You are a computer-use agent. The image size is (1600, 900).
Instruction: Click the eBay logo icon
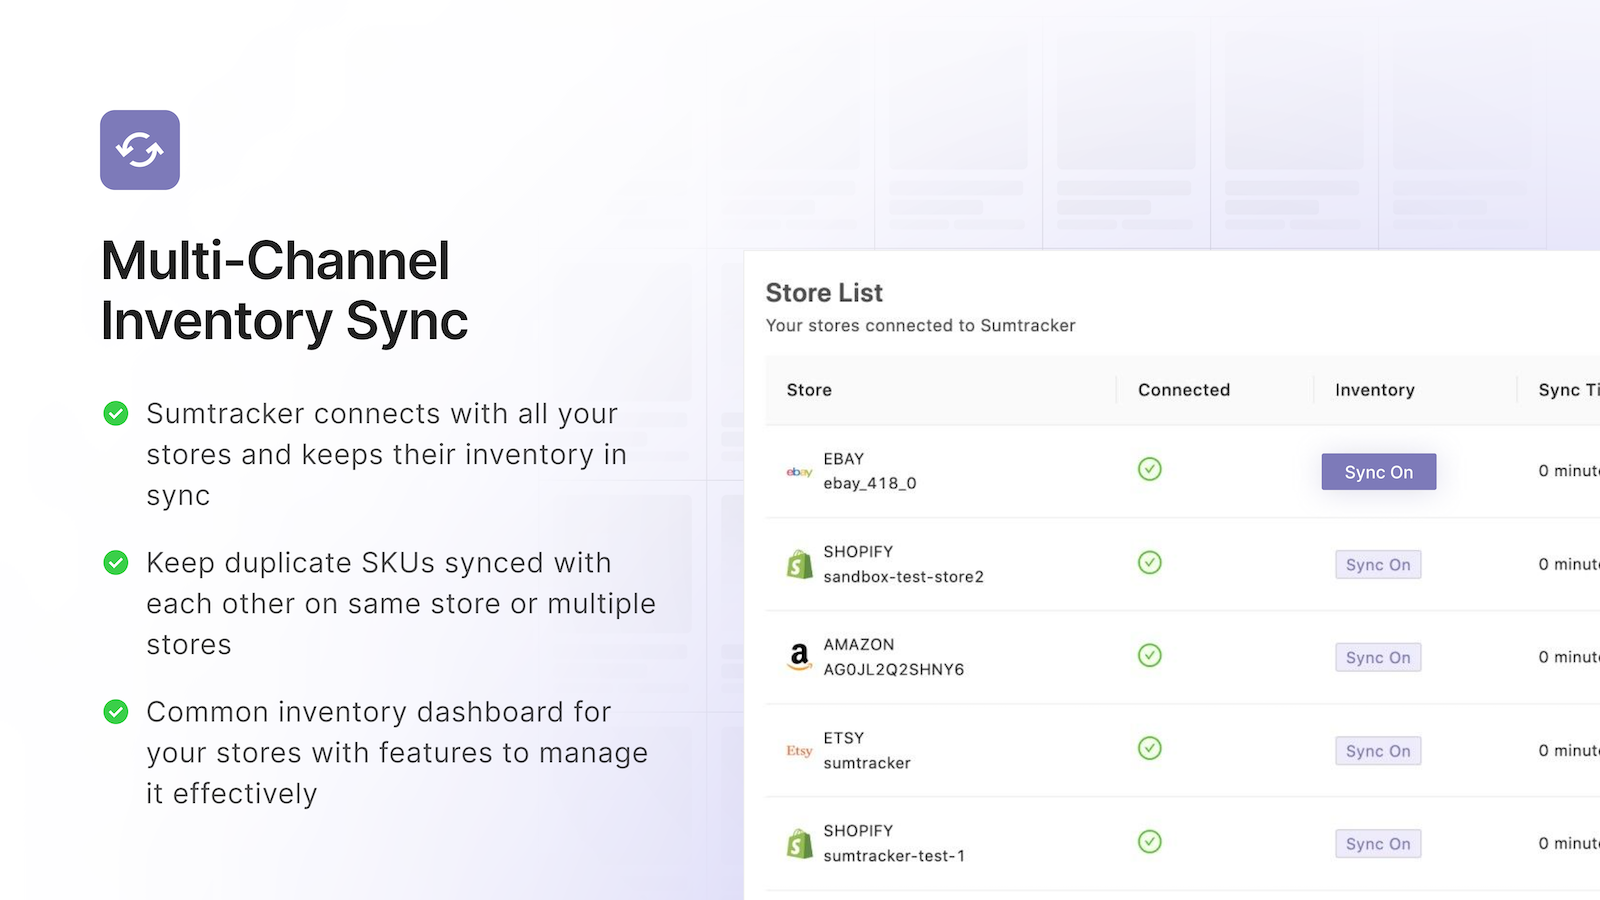(799, 472)
